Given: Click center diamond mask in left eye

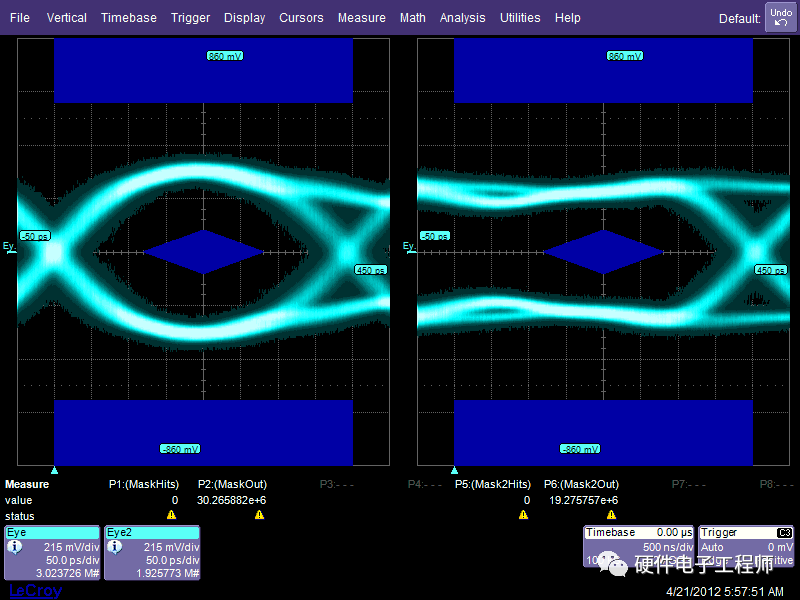Looking at the screenshot, I should pos(204,252).
